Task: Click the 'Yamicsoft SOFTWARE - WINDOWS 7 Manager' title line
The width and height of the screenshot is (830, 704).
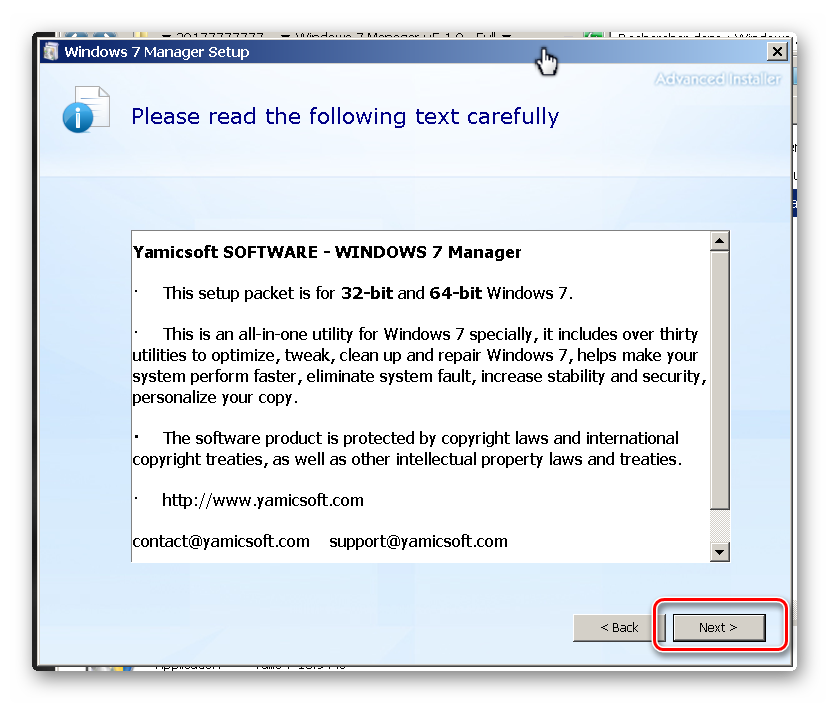Action: tap(327, 252)
